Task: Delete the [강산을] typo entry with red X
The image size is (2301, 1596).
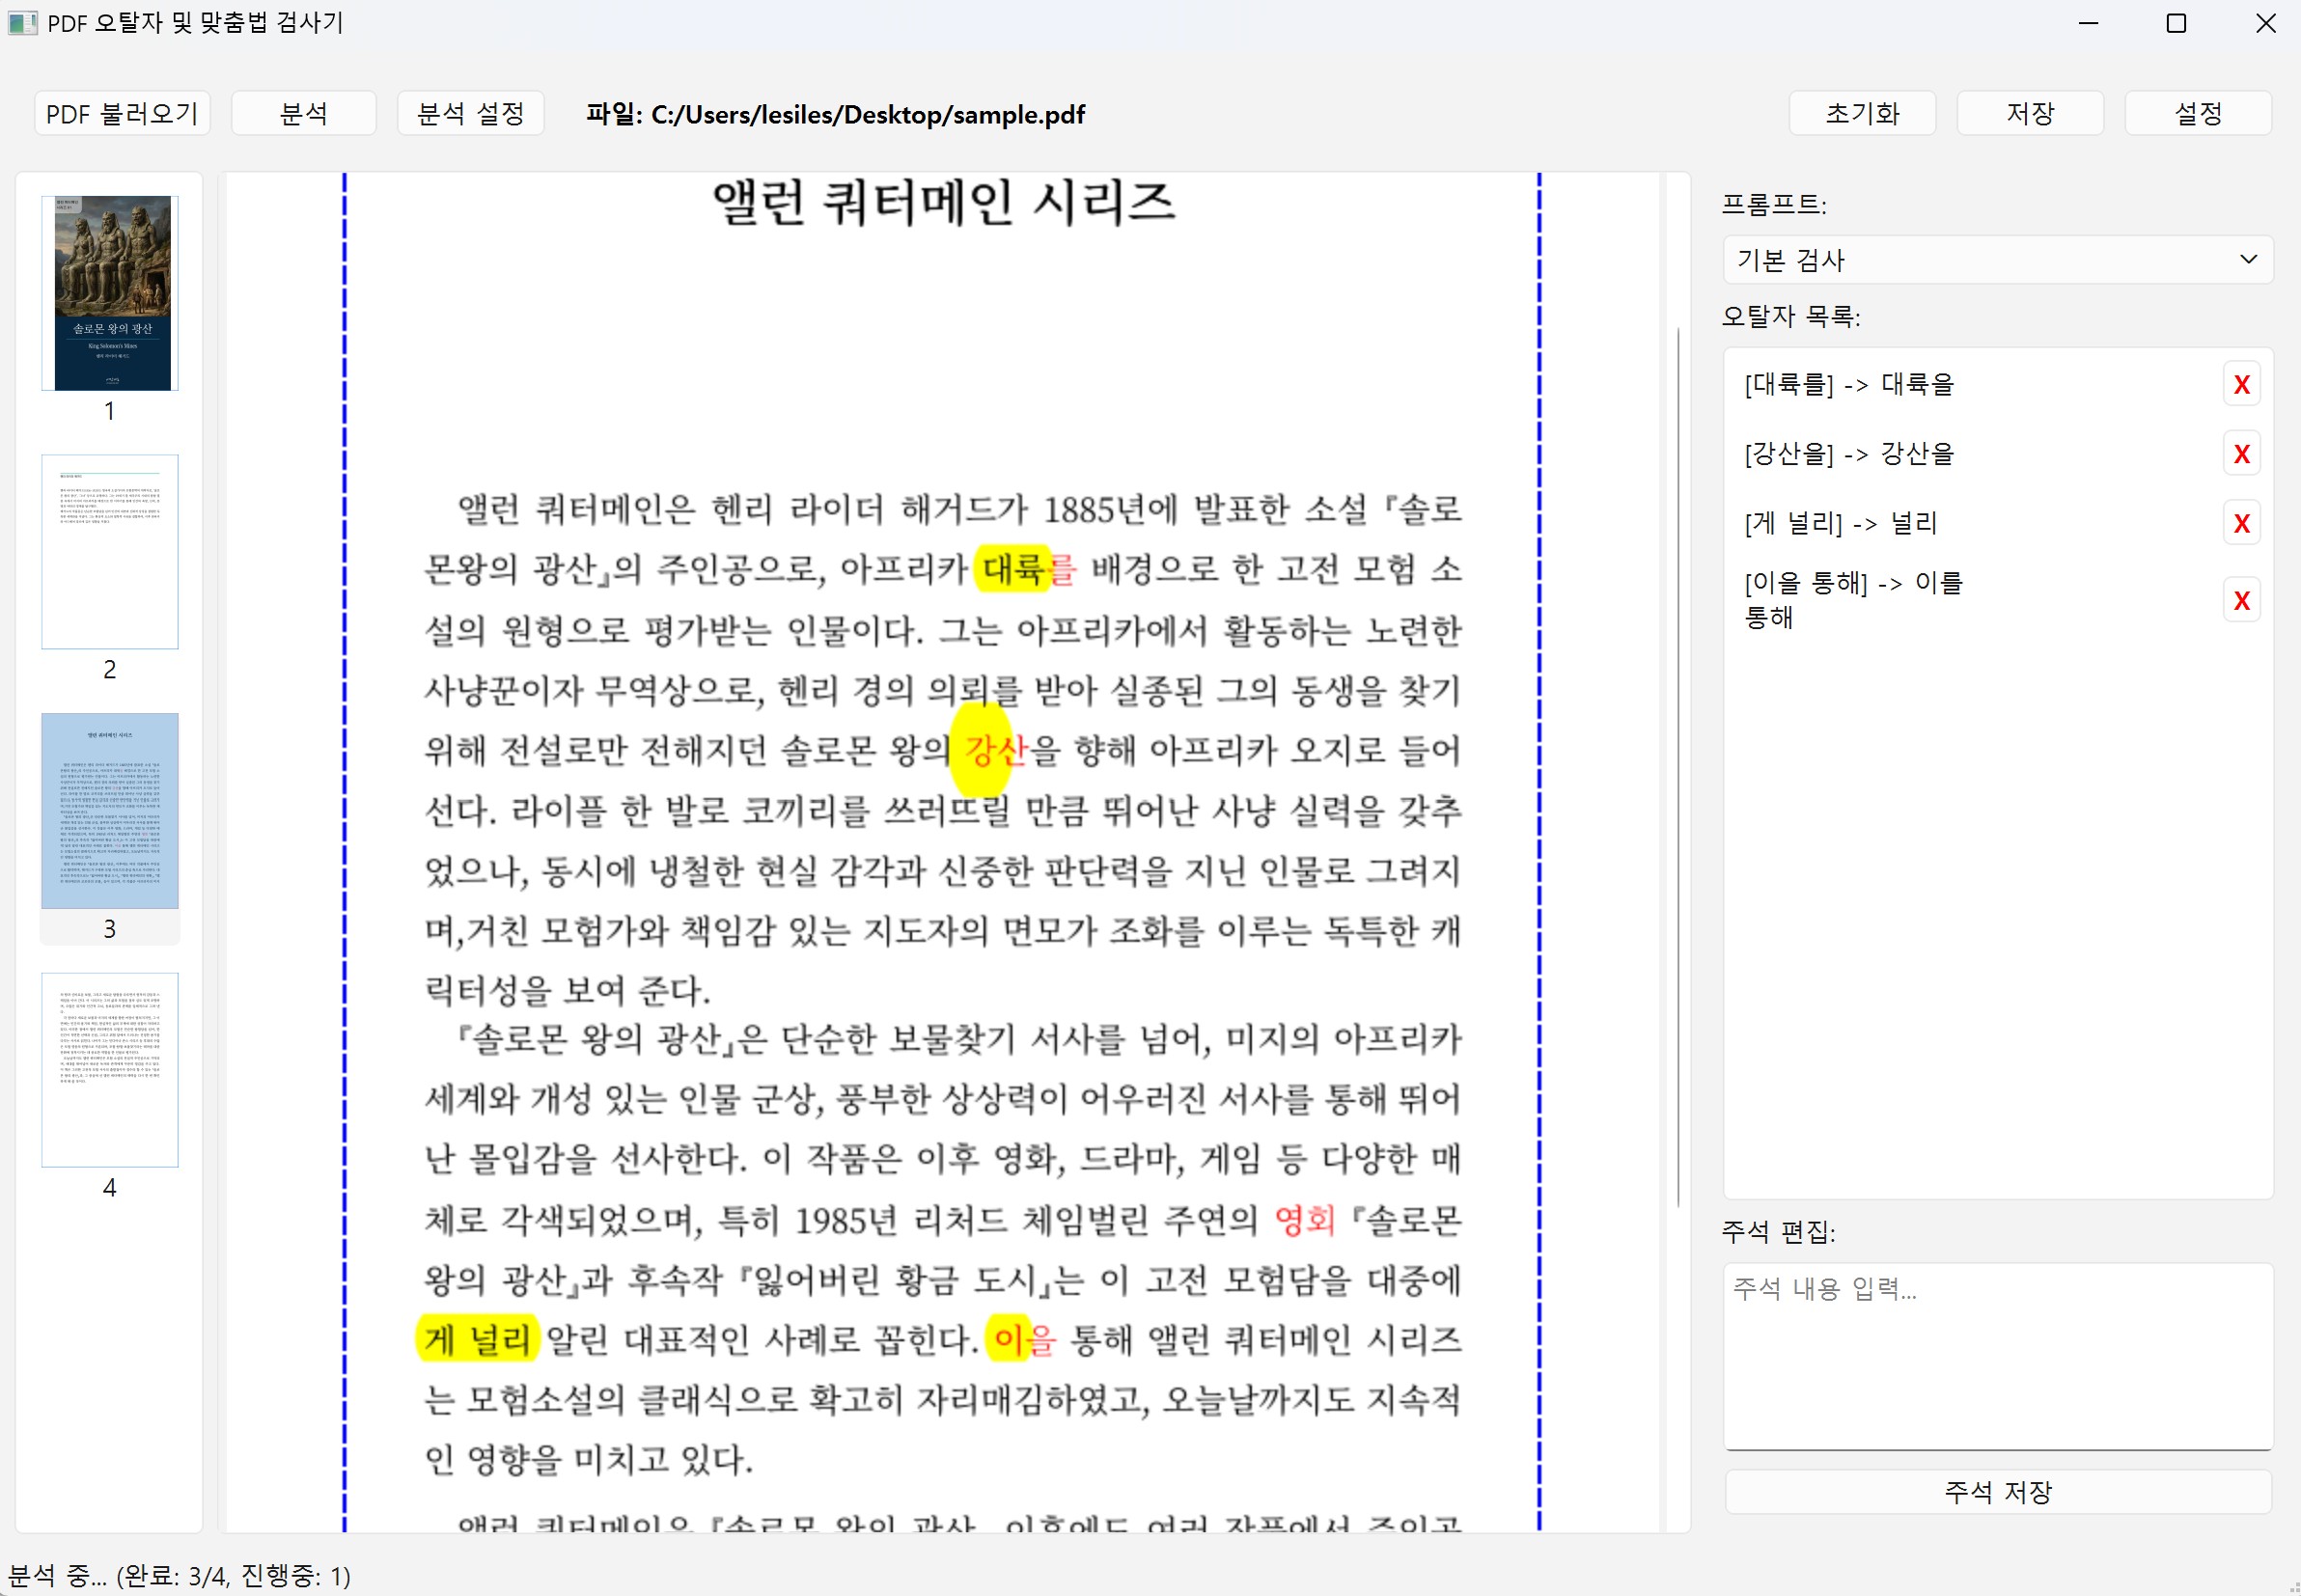Action: (2241, 454)
